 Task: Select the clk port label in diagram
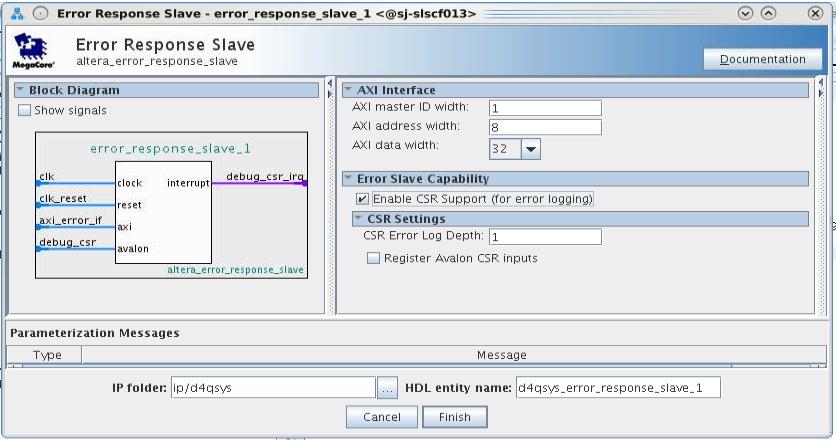click(47, 177)
